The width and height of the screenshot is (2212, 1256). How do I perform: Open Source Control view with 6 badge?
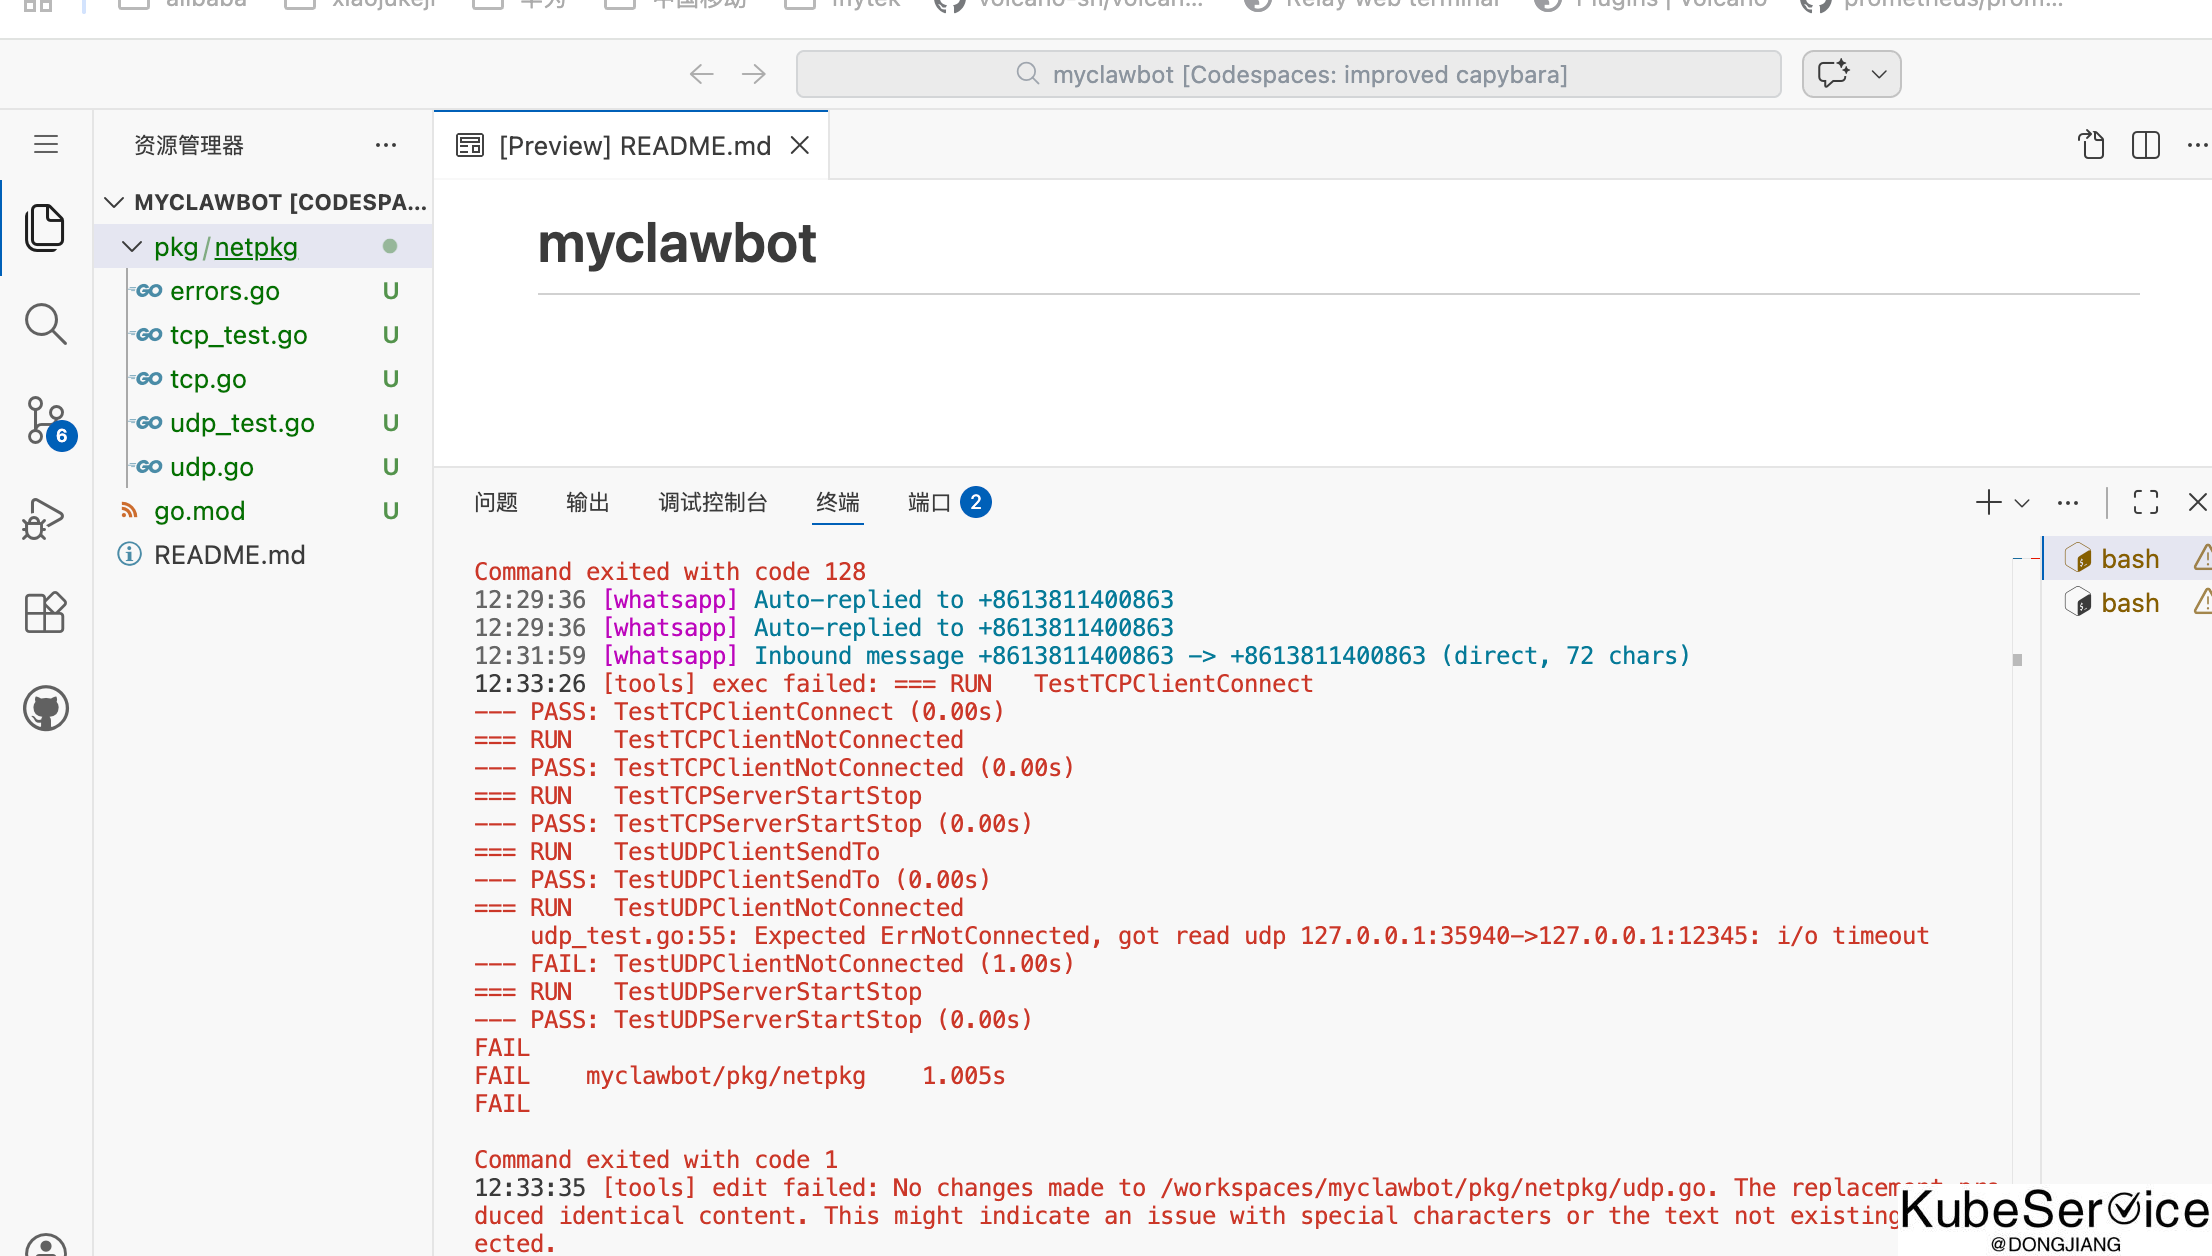[45, 420]
